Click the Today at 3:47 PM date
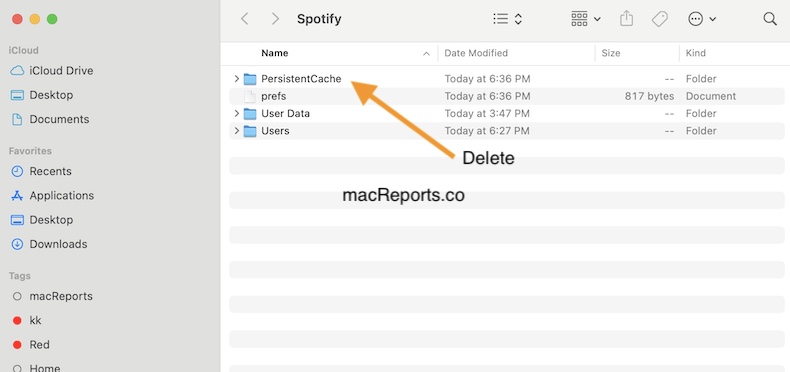 pos(487,113)
